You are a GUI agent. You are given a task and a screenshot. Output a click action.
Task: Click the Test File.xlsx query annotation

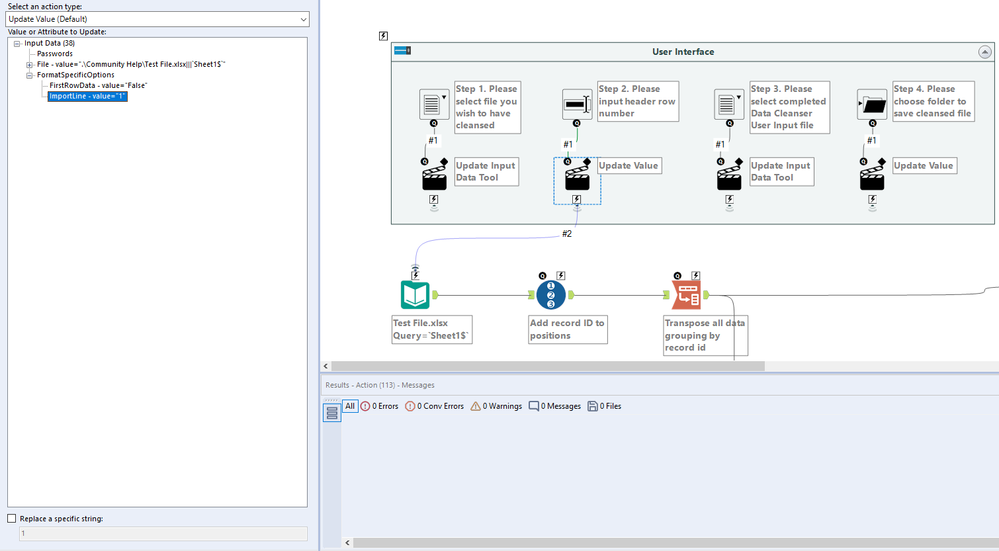click(x=432, y=329)
